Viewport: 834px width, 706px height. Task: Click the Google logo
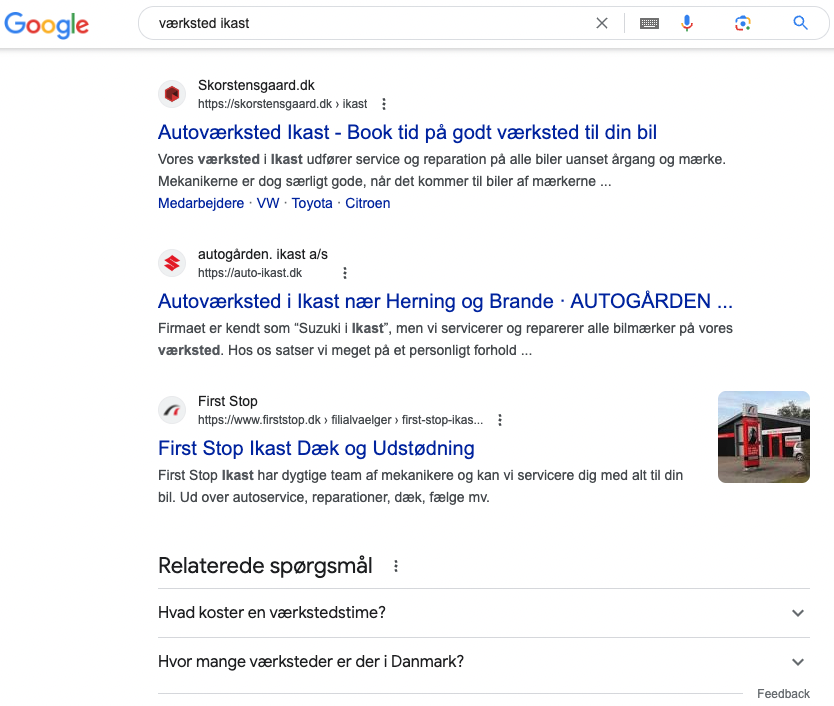46,24
